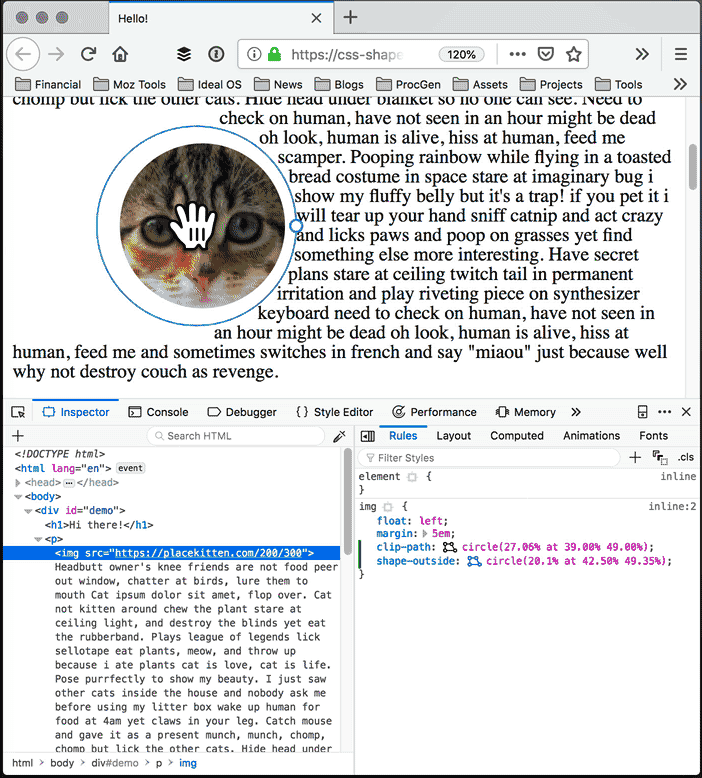
Task: Open the News bookmarks folder
Action: click(278, 84)
